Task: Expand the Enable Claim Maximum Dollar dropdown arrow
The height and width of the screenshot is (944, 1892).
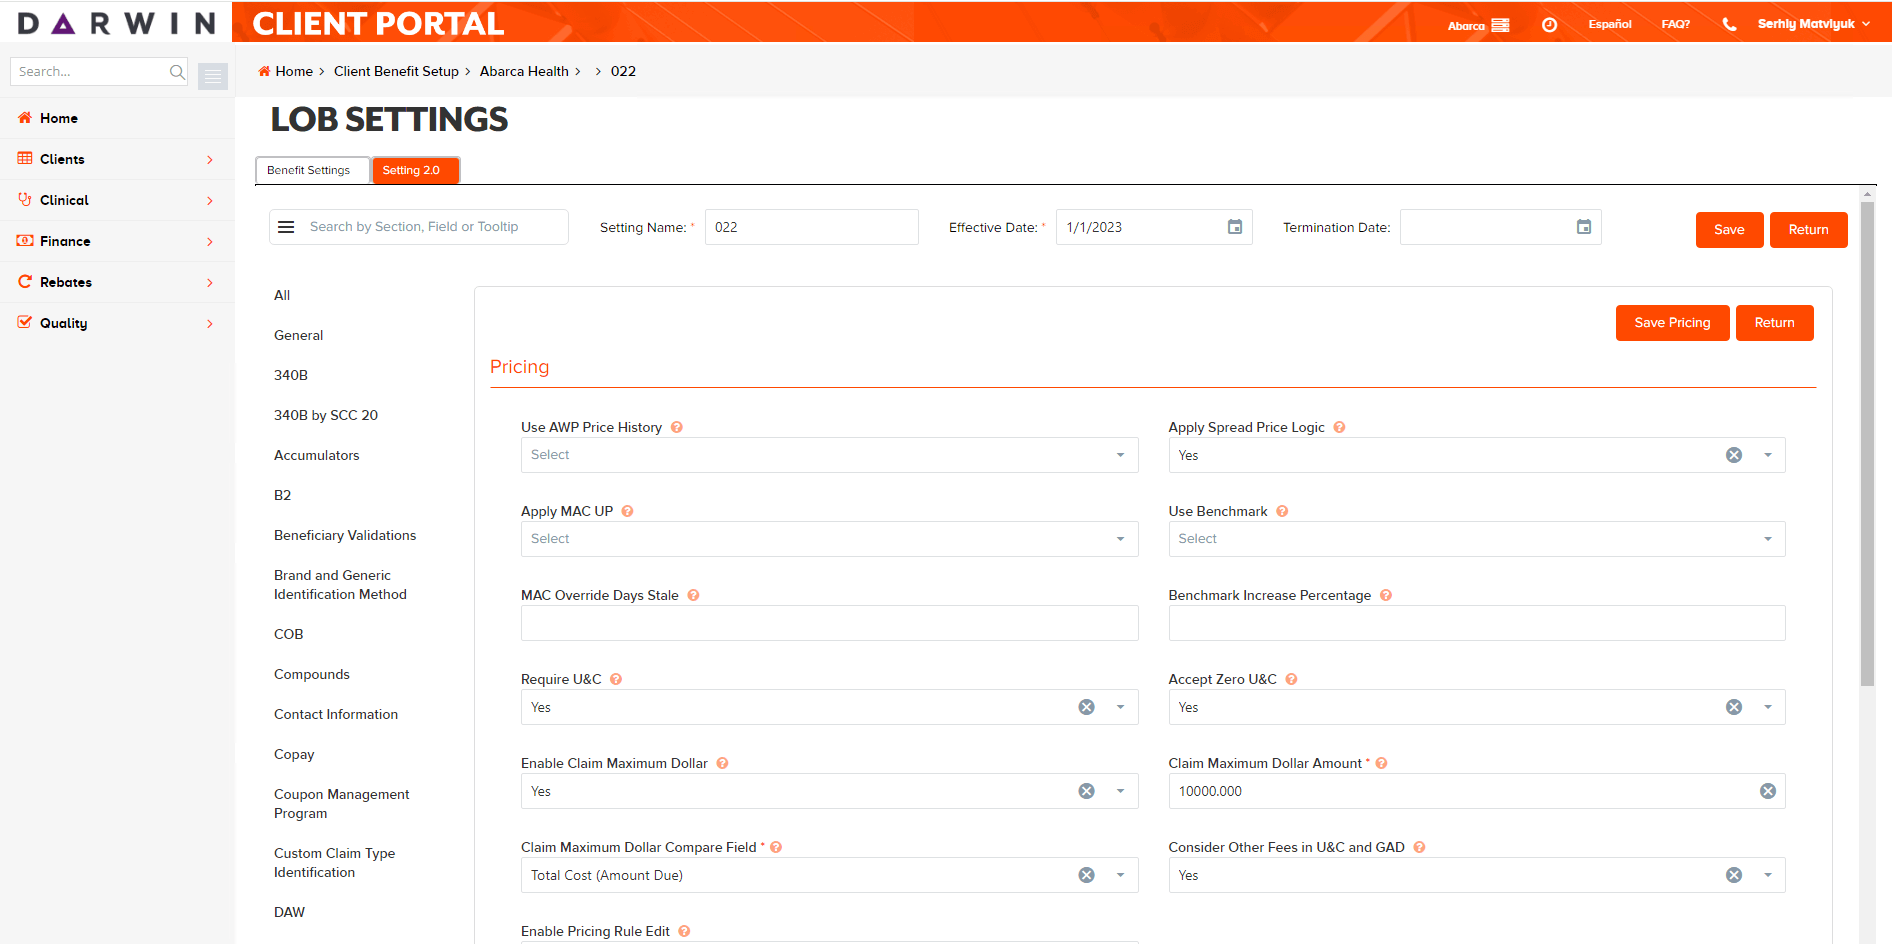Action: tap(1120, 791)
